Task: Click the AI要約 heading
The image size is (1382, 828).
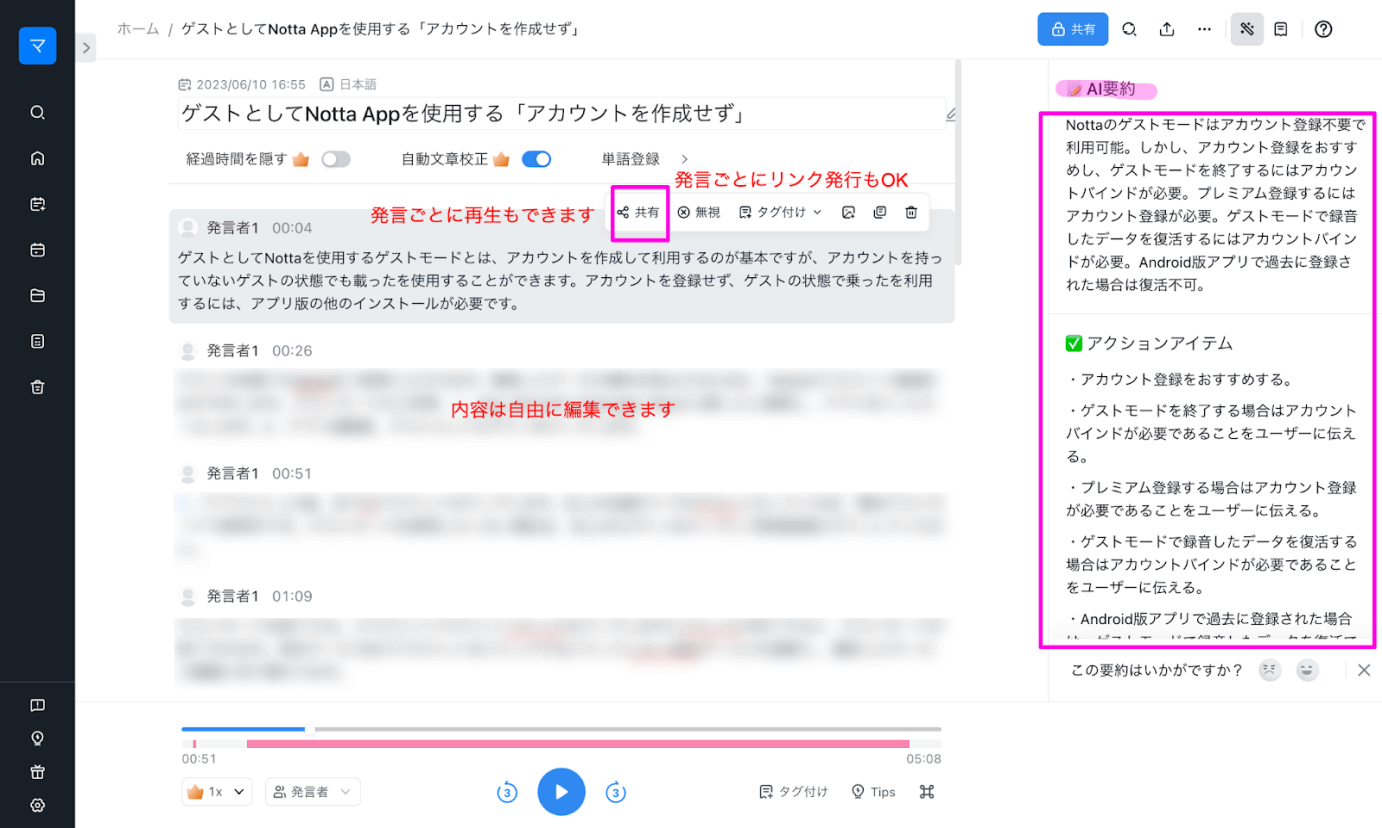Action: point(1101,90)
